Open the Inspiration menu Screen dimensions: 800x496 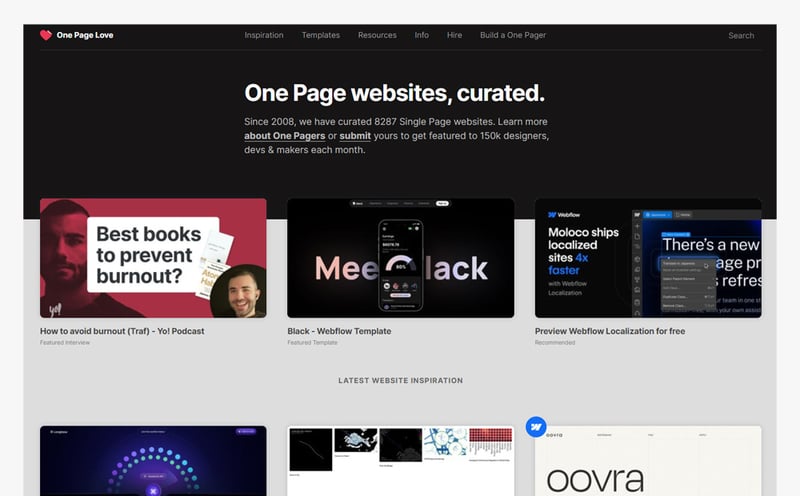[x=264, y=35]
